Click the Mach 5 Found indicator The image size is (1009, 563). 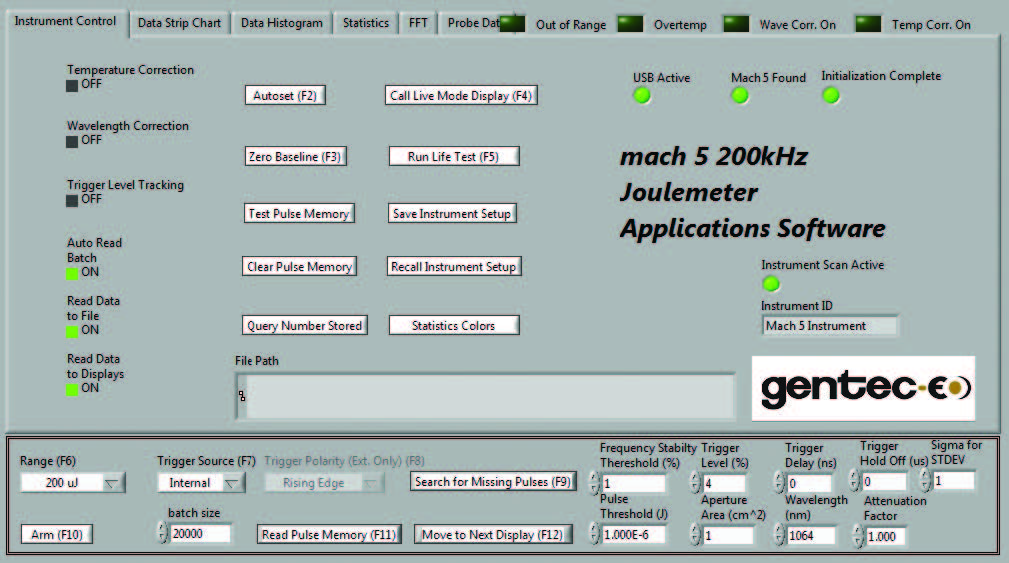[x=739, y=96]
